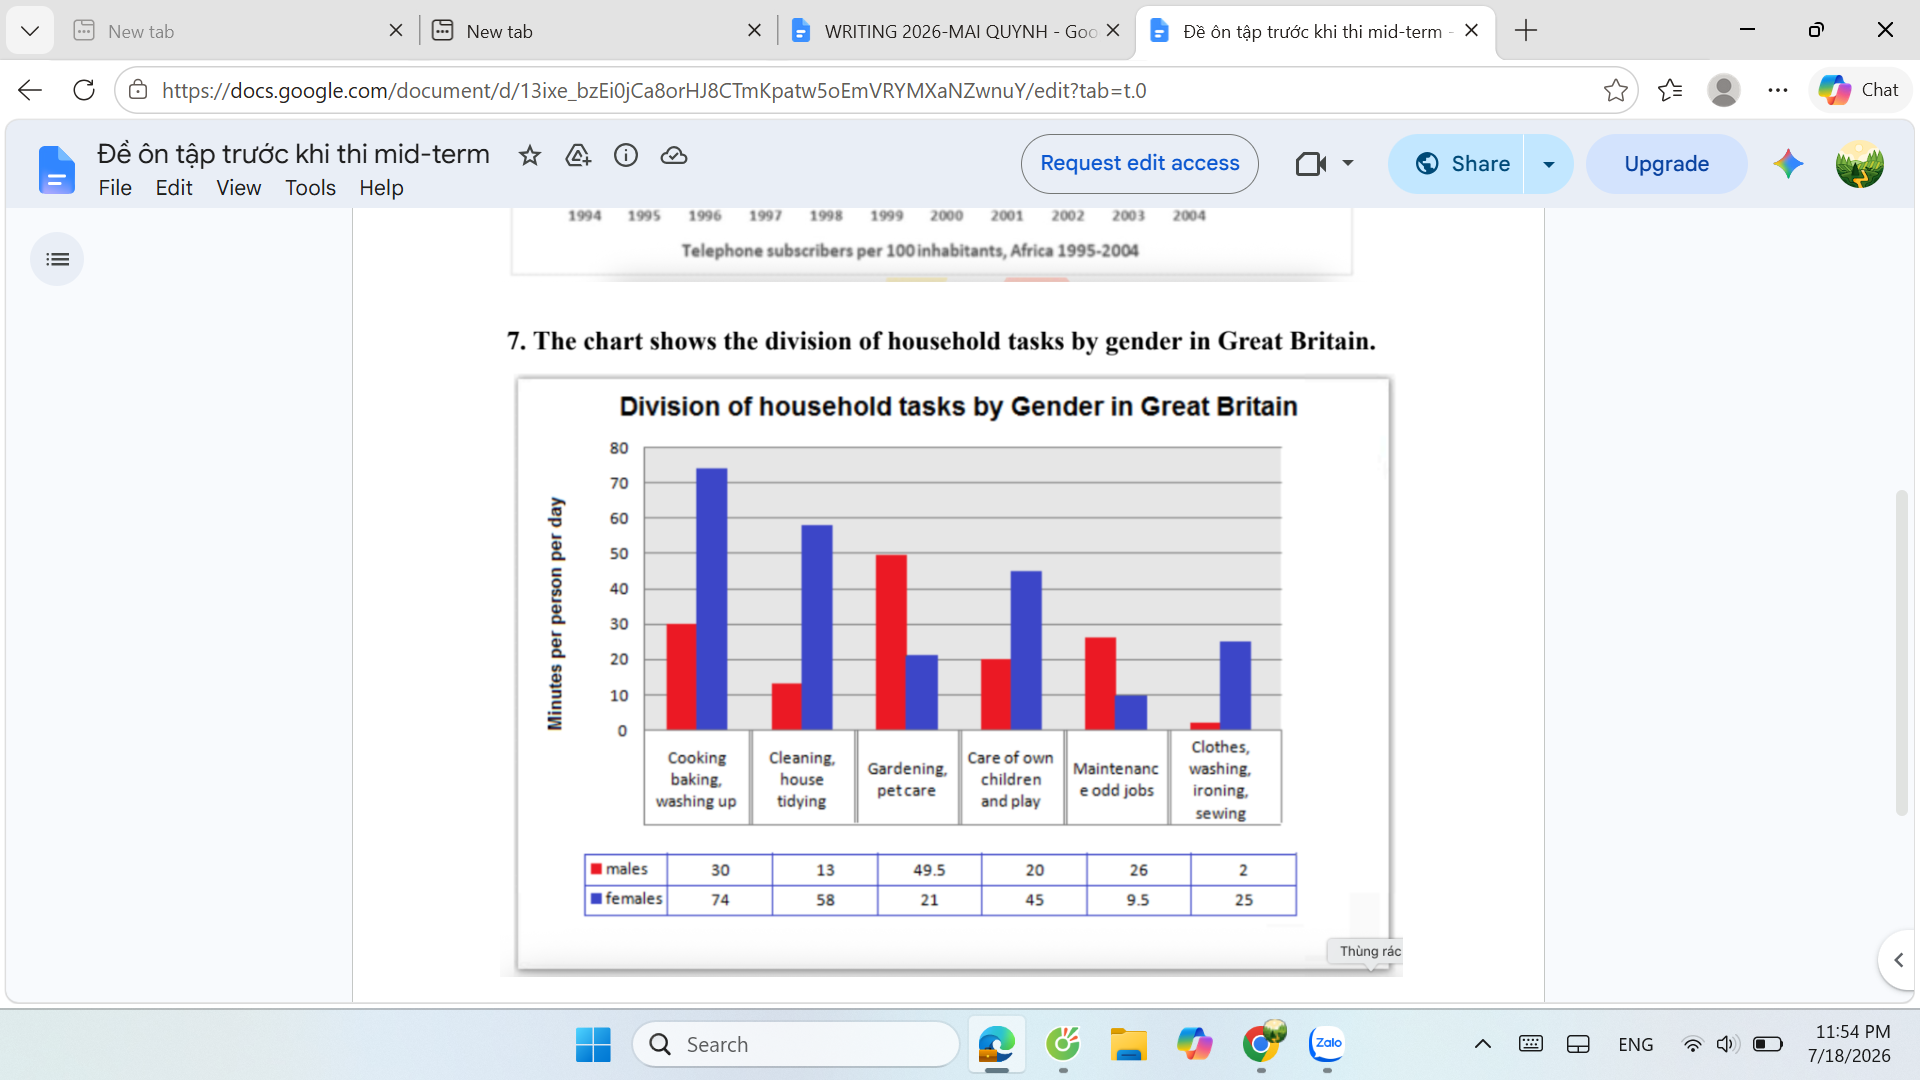Add this page to favorites star

pos(1615,90)
